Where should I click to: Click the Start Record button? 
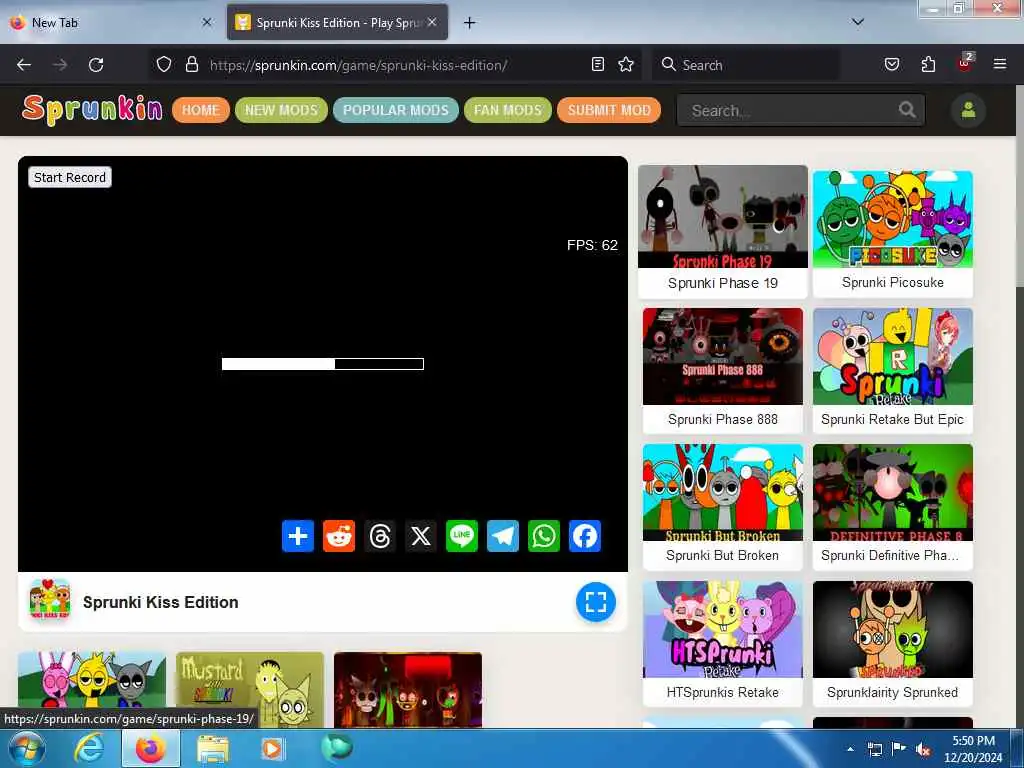coord(70,177)
